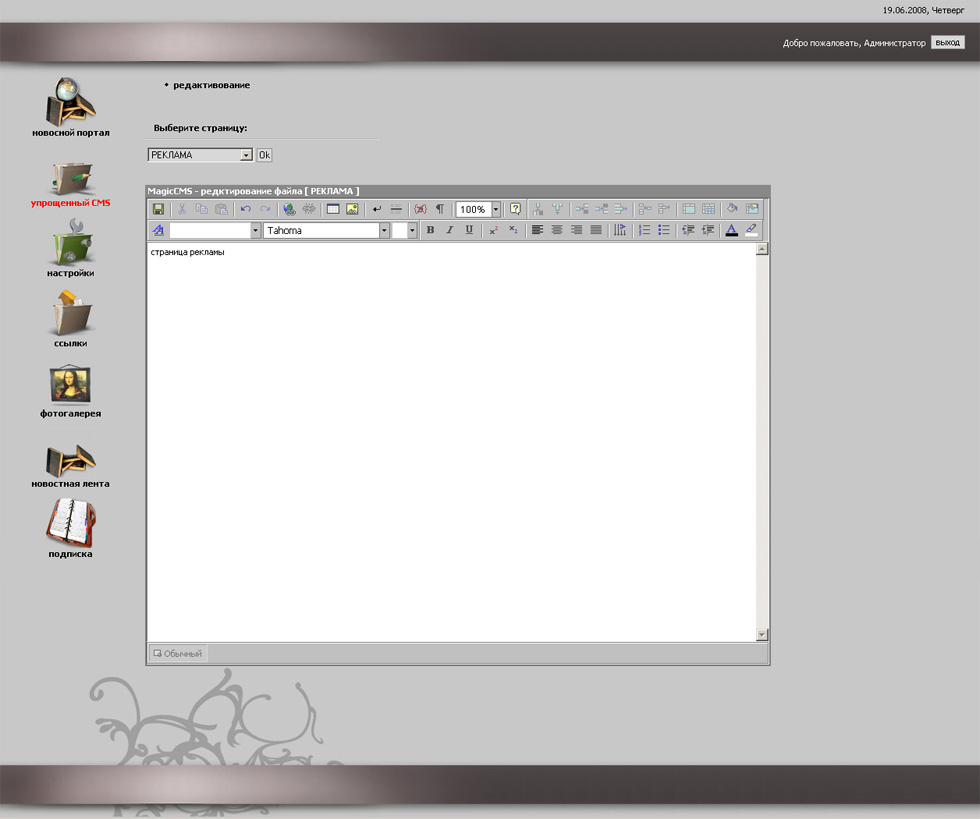The width and height of the screenshot is (980, 819).
Task: Click the выход logout button
Action: coord(947,43)
